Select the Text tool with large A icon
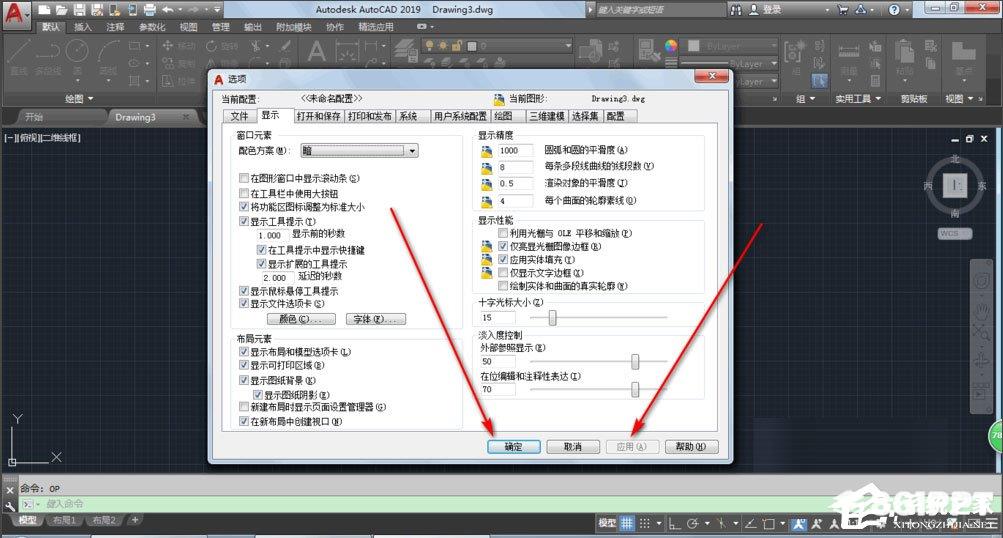This screenshot has height=538, width=1003. [x=317, y=51]
